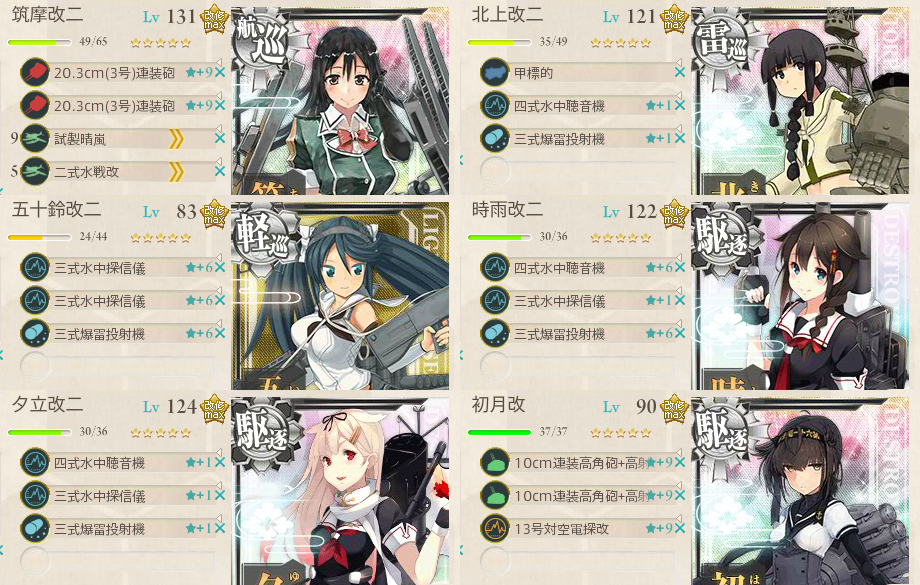Select the 二式水戦改 seaplane fighter icon

[x=35, y=171]
